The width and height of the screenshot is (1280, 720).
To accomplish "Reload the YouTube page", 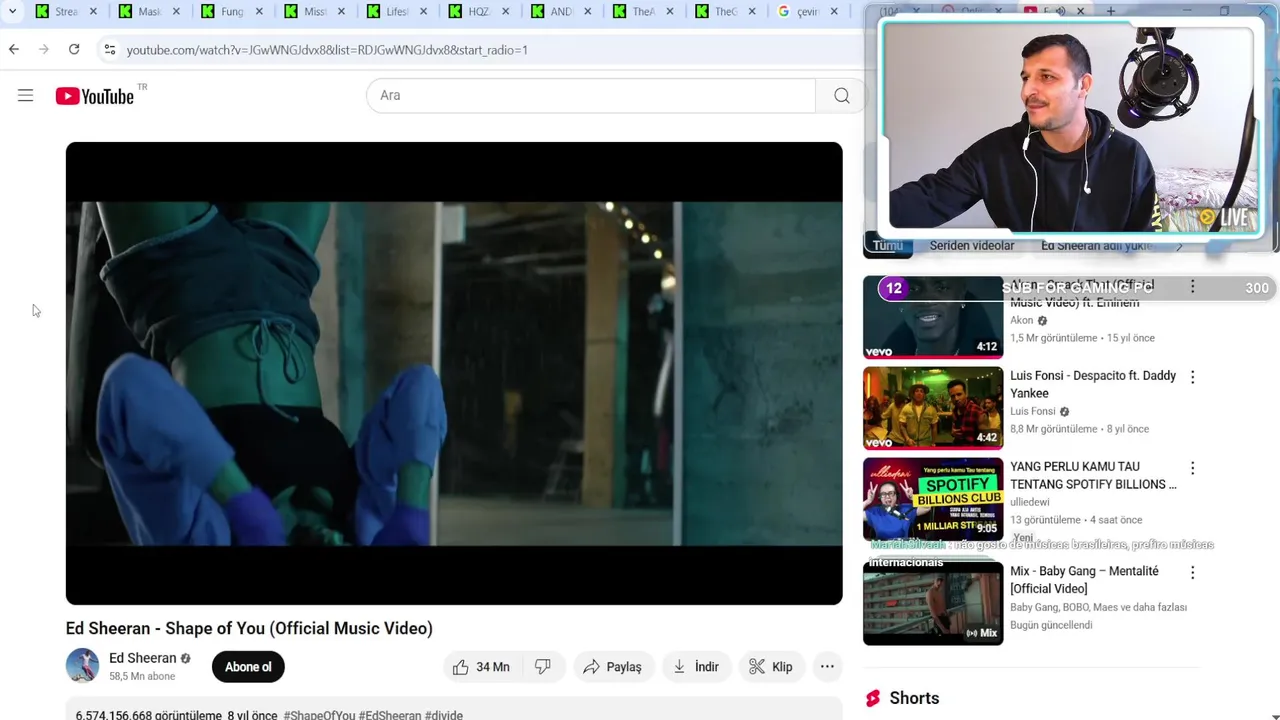I will tap(74, 49).
